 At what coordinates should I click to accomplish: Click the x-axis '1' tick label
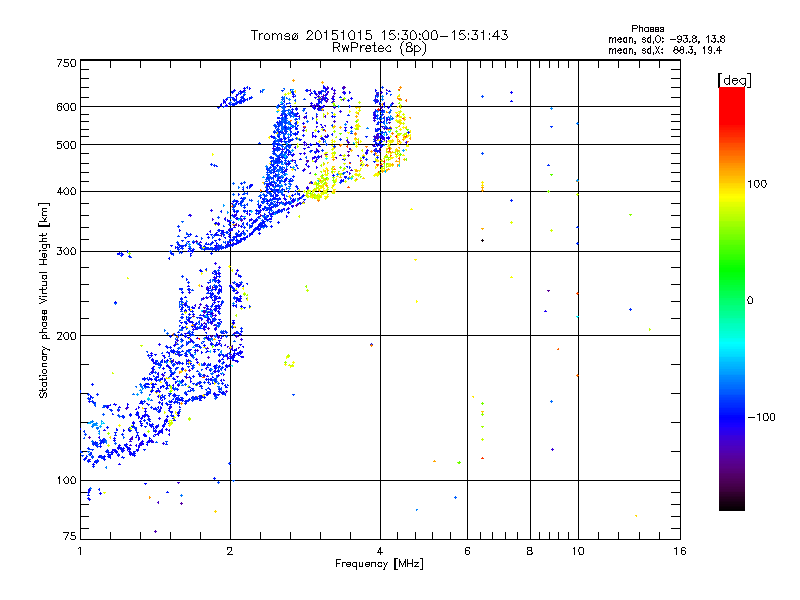click(x=80, y=551)
